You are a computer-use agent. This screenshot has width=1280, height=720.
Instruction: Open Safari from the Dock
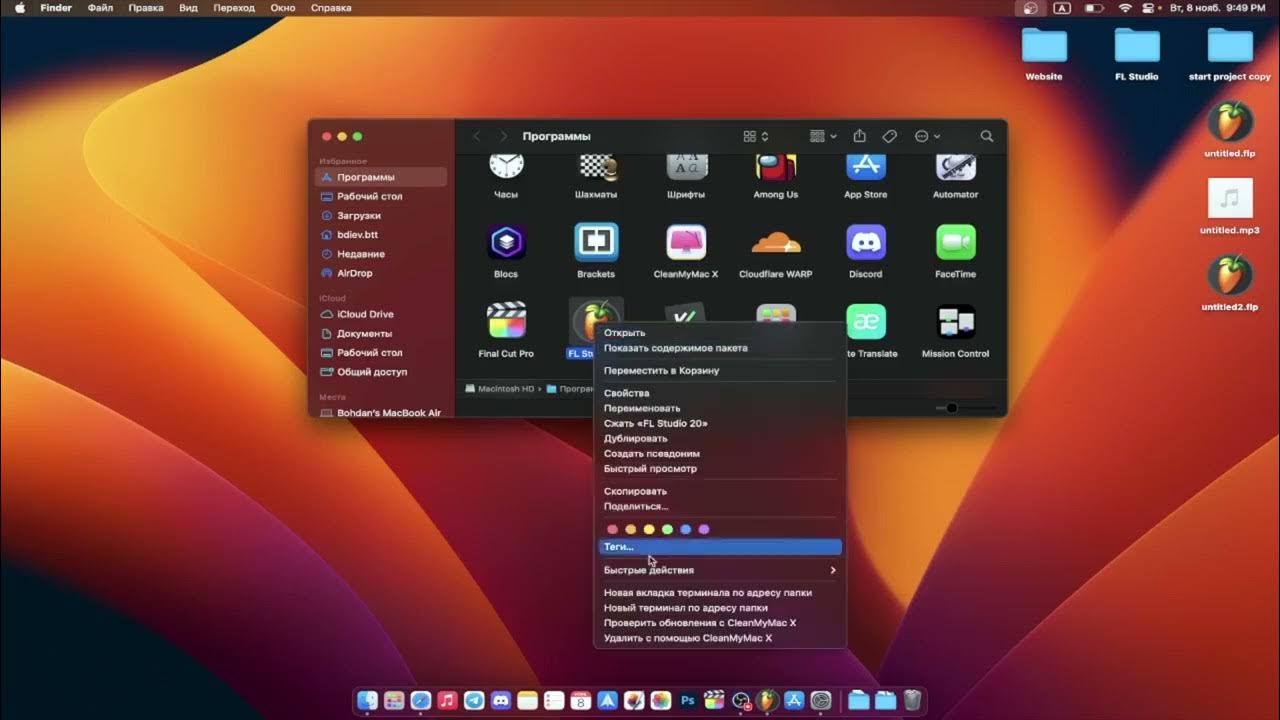pyautogui.click(x=421, y=701)
